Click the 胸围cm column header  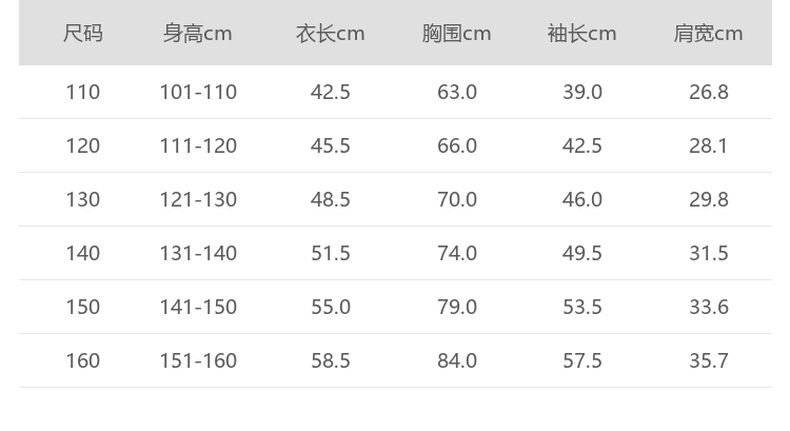[x=456, y=34]
